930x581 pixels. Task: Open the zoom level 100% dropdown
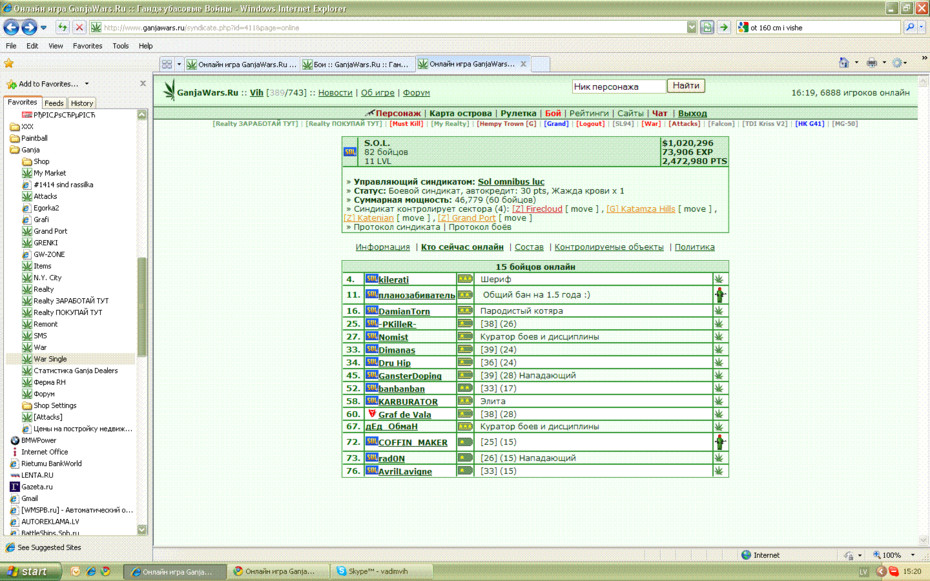click(x=912, y=555)
